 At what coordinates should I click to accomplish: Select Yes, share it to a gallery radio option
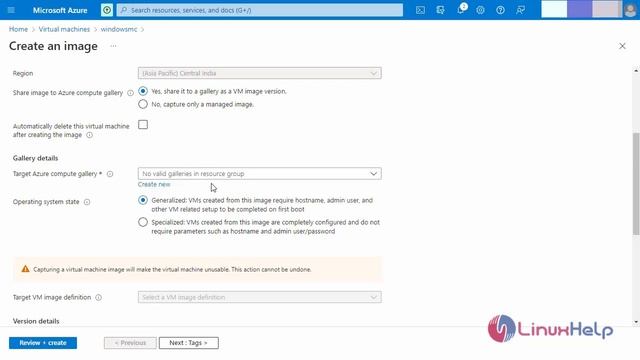coord(143,91)
